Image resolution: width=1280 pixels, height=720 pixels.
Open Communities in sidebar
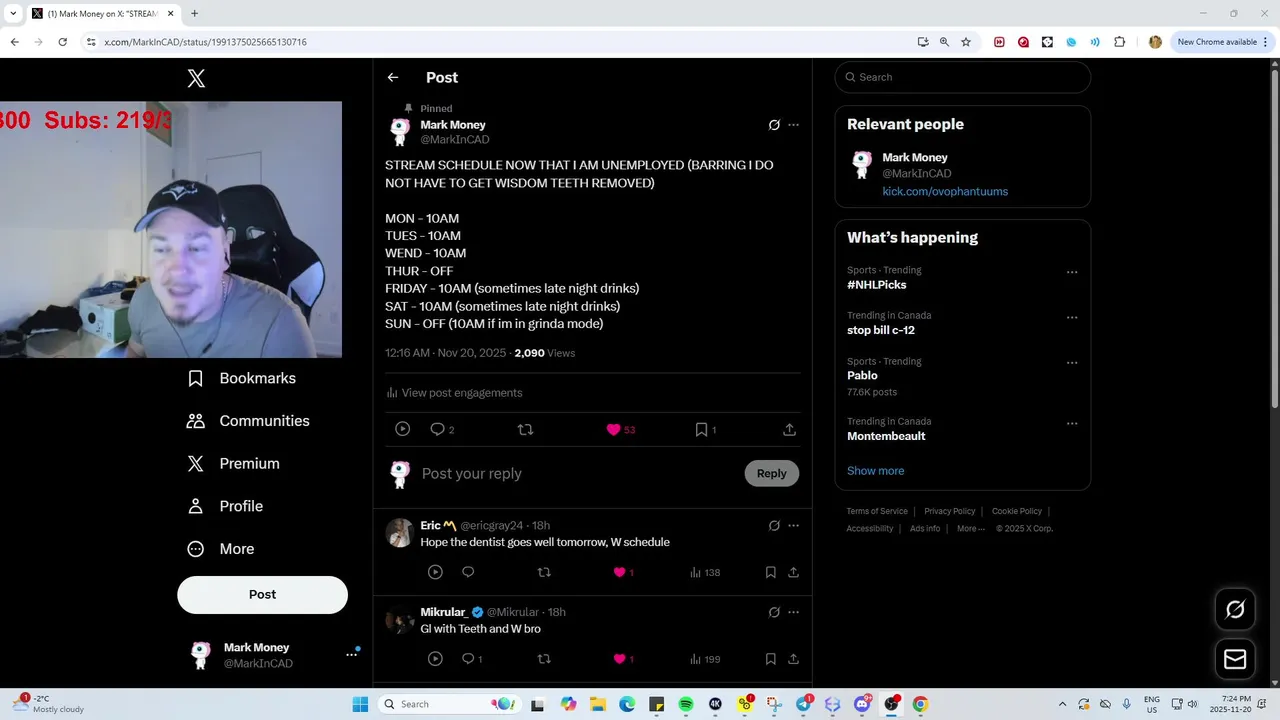(248, 421)
